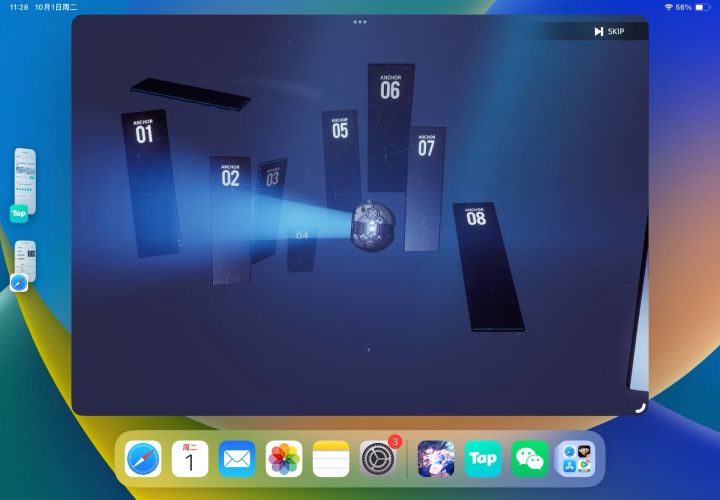Check the battery indicator icon
Viewport: 720px width, 500px height.
(x=703, y=7)
